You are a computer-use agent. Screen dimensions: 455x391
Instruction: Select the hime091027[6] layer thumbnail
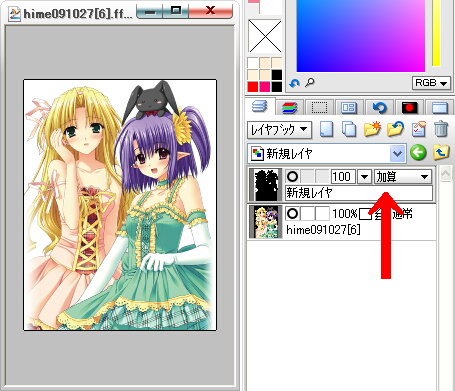(x=266, y=222)
